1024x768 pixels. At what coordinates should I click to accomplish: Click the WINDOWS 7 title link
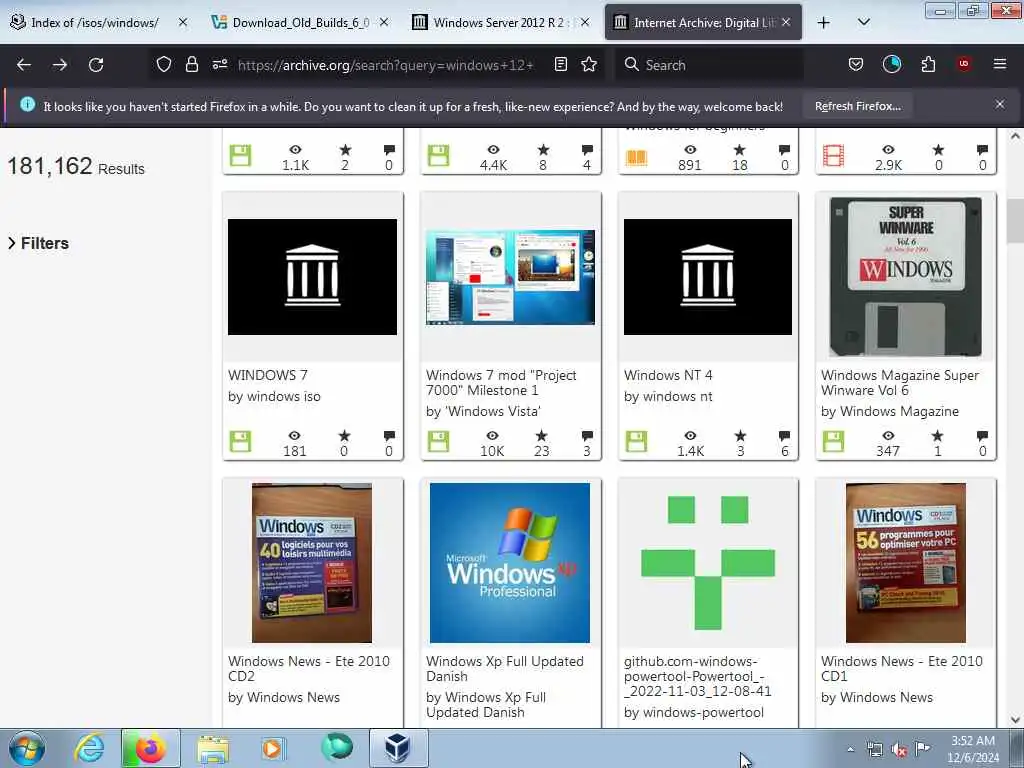268,375
